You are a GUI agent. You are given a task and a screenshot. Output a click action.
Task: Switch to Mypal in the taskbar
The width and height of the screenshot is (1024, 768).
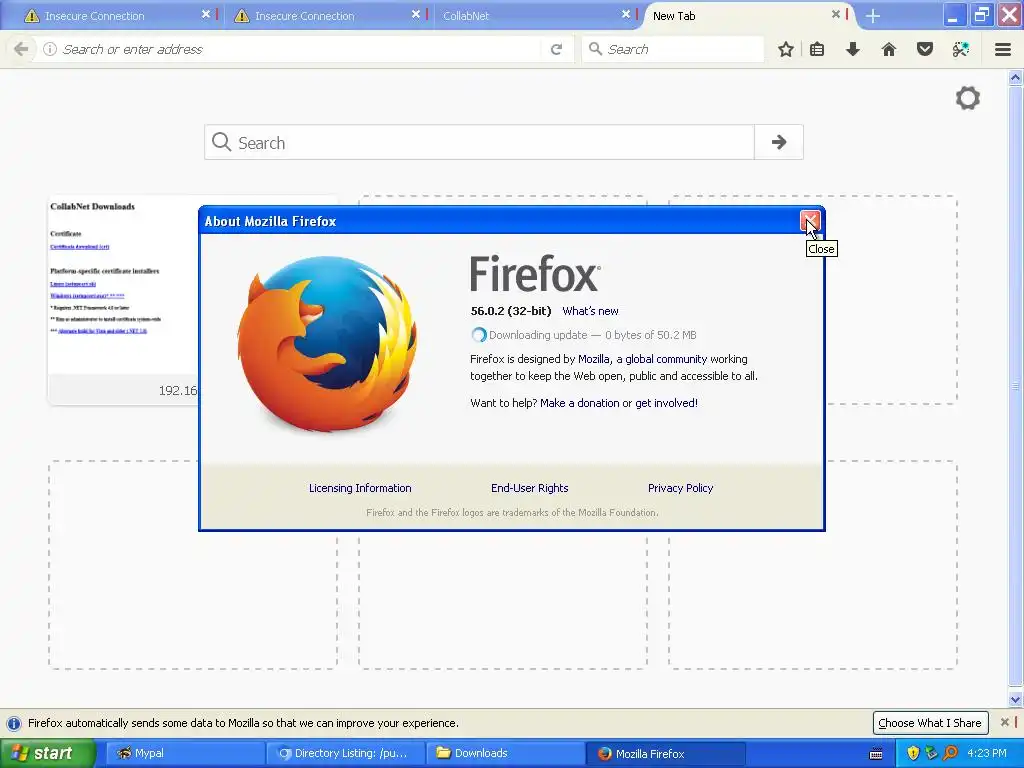click(183, 753)
